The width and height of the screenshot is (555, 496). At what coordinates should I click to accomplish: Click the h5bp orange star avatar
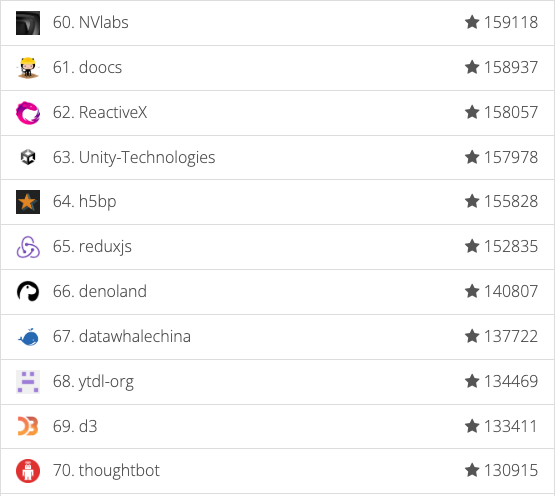pyautogui.click(x=28, y=202)
